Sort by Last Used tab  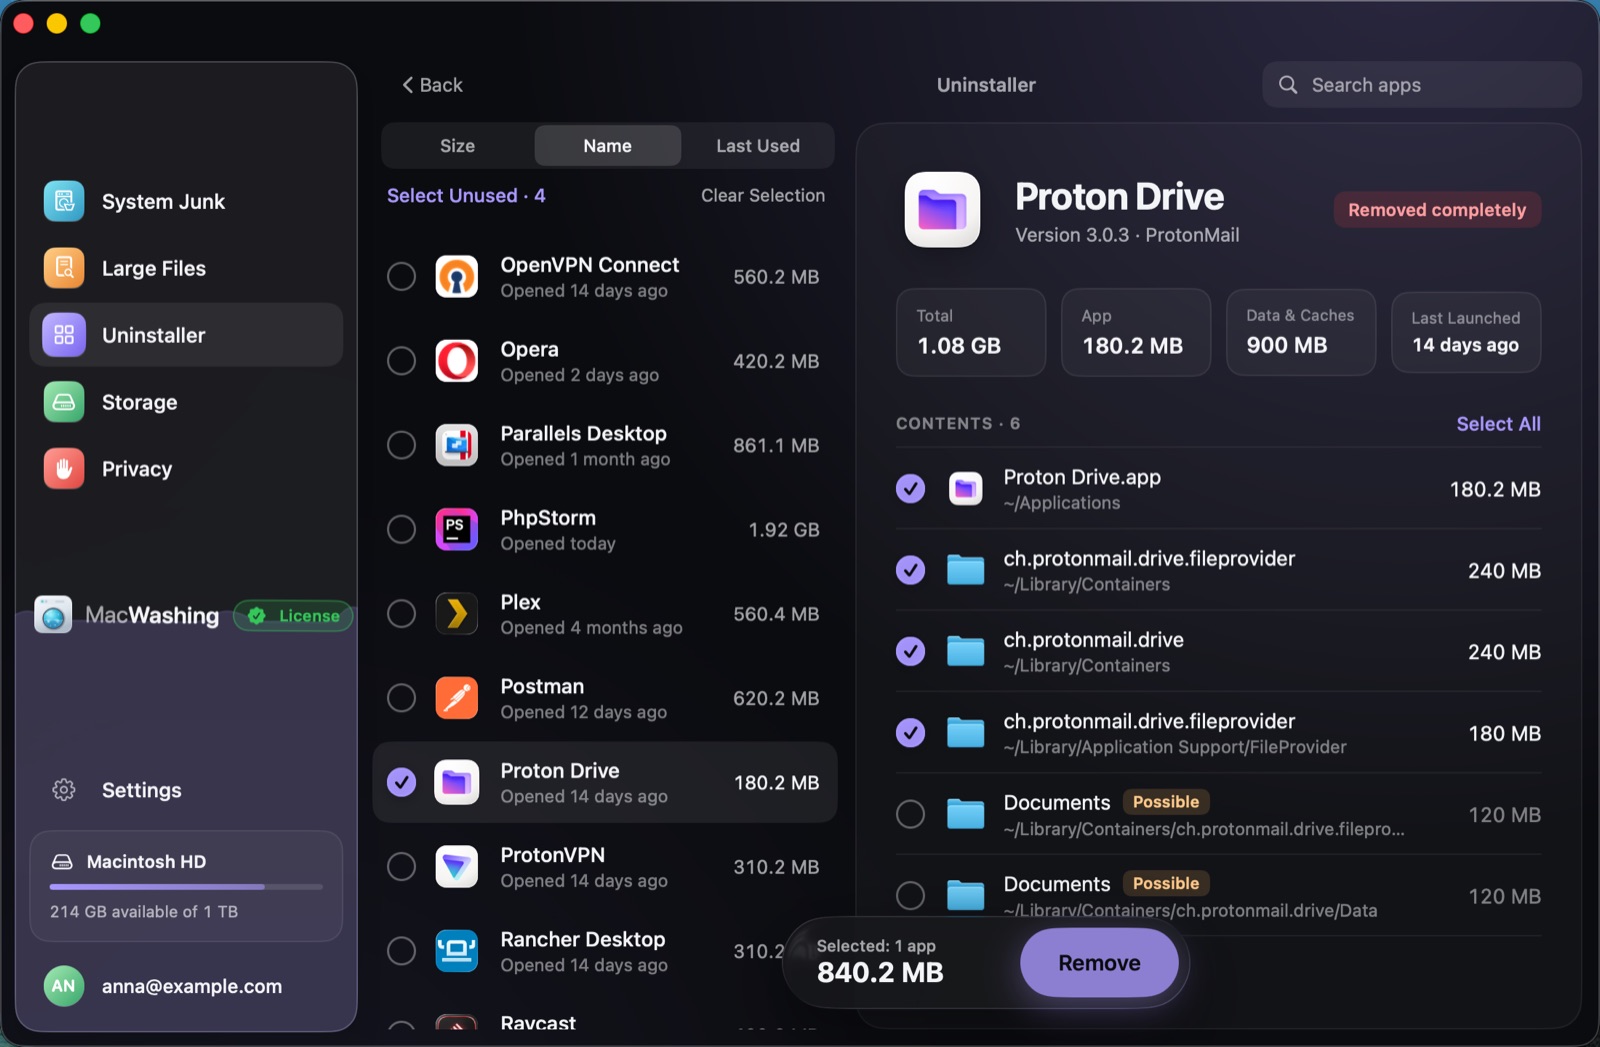pyautogui.click(x=758, y=146)
